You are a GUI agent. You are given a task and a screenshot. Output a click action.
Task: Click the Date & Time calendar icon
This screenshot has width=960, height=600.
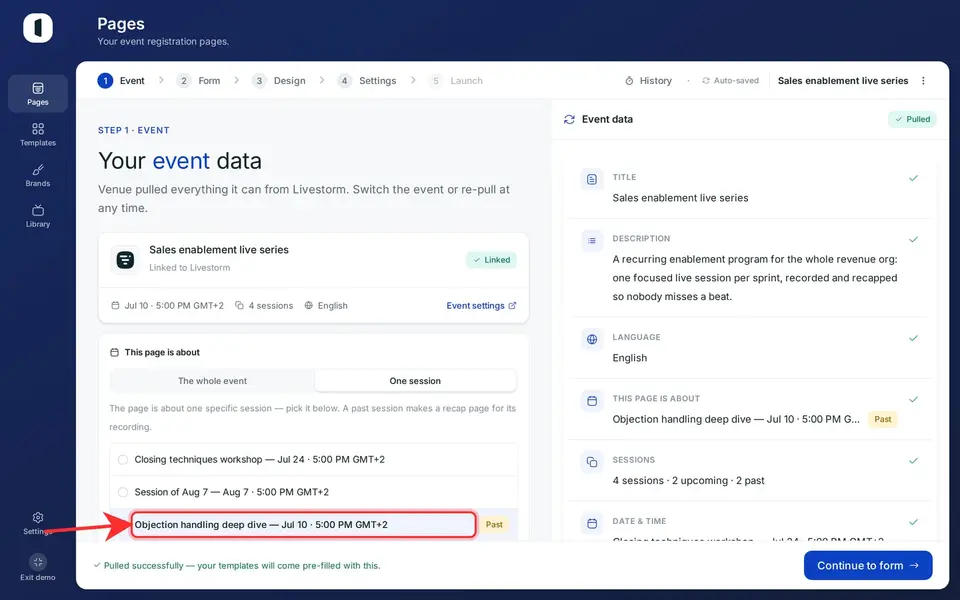coord(592,523)
